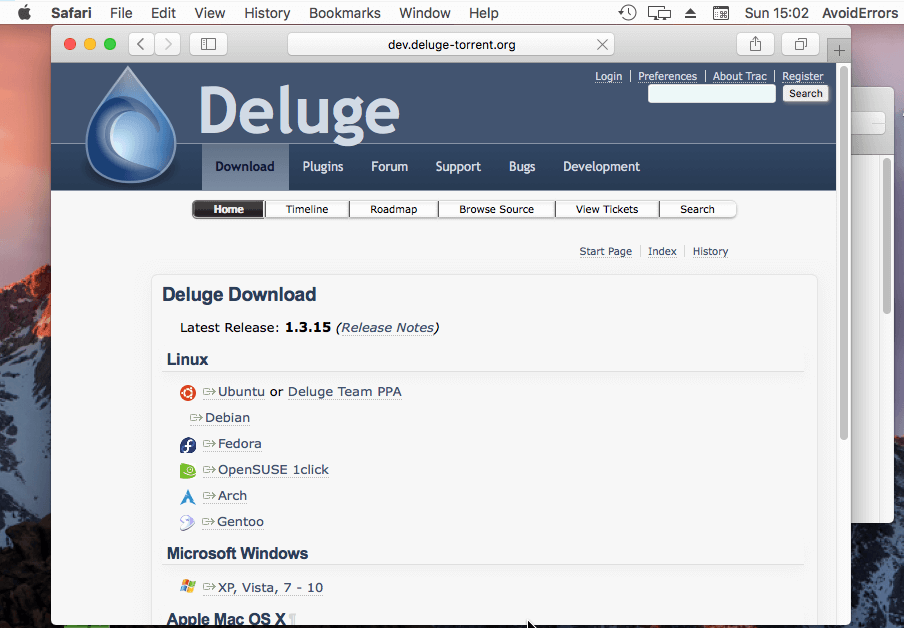Click the Fedora distribution icon

point(187,445)
